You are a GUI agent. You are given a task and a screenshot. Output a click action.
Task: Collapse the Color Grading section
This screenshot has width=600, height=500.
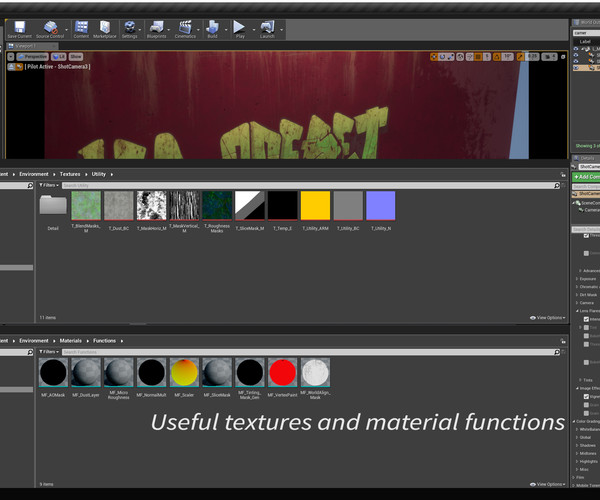574,422
